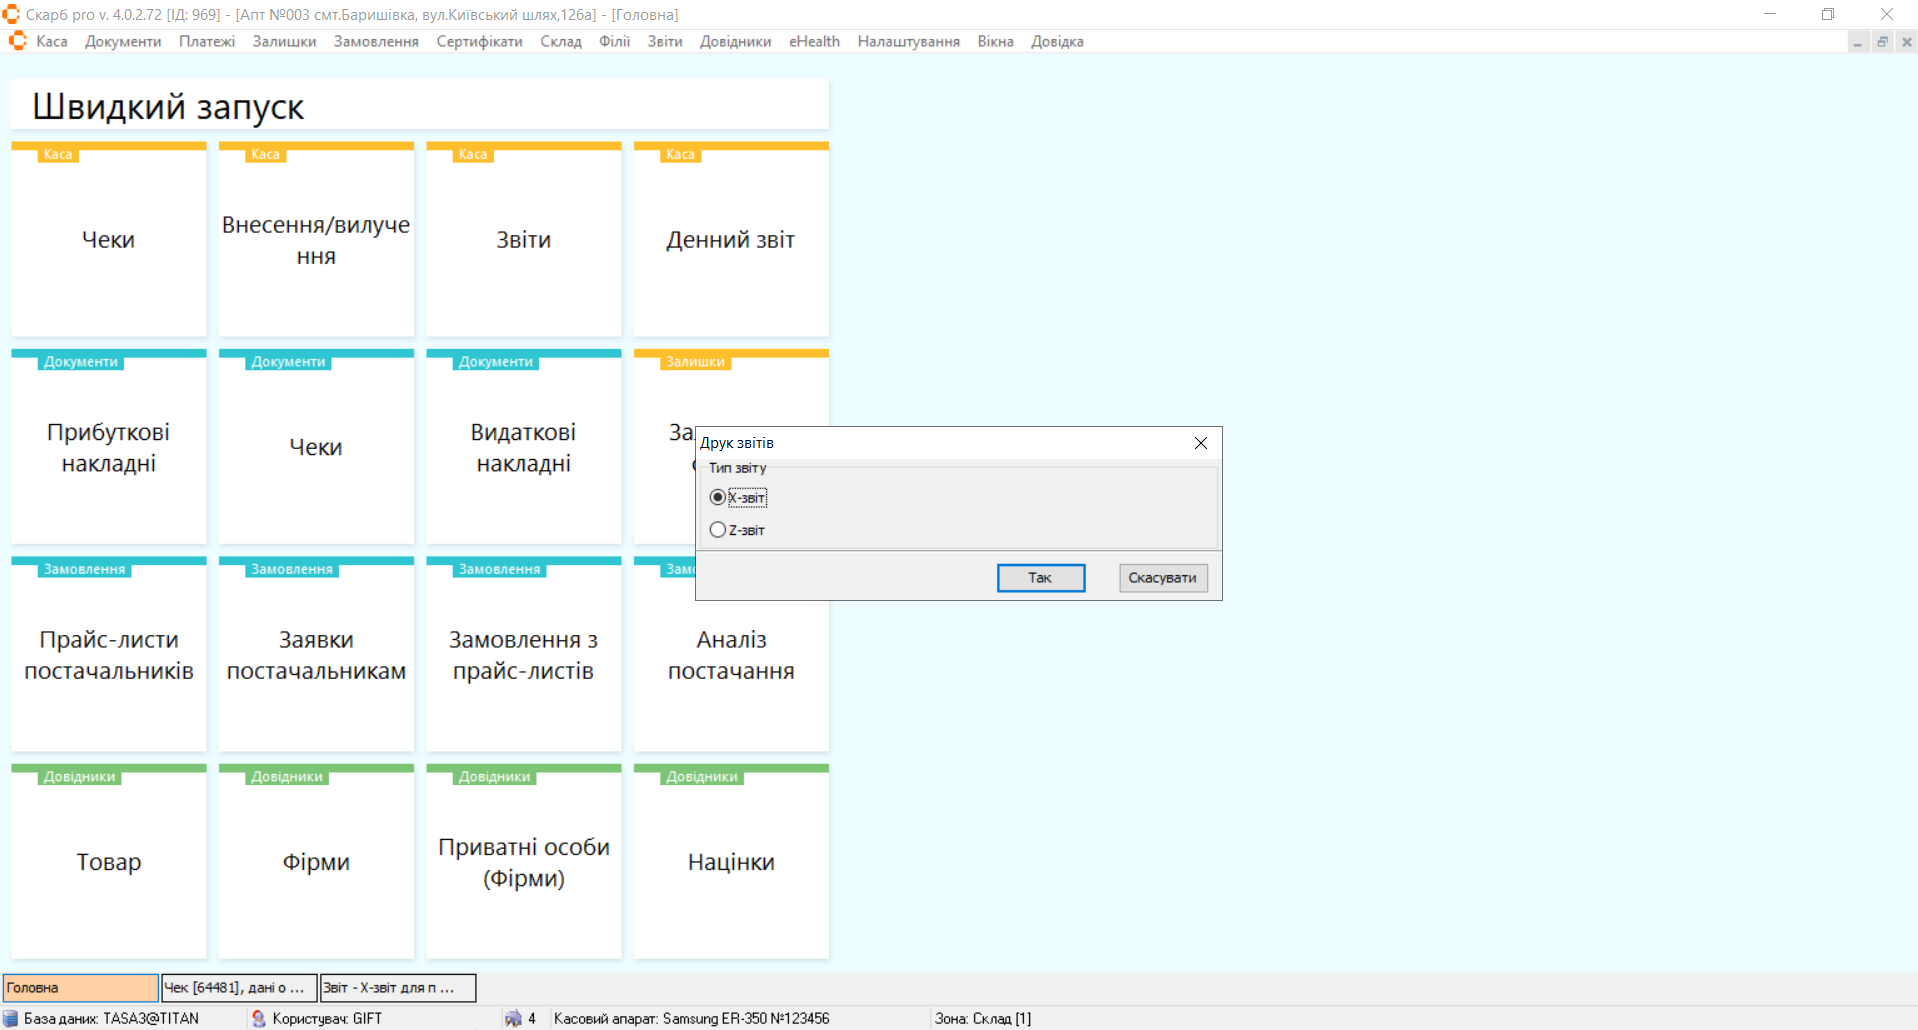
Task: Close the Друк звітів dialog
Action: point(1200,443)
